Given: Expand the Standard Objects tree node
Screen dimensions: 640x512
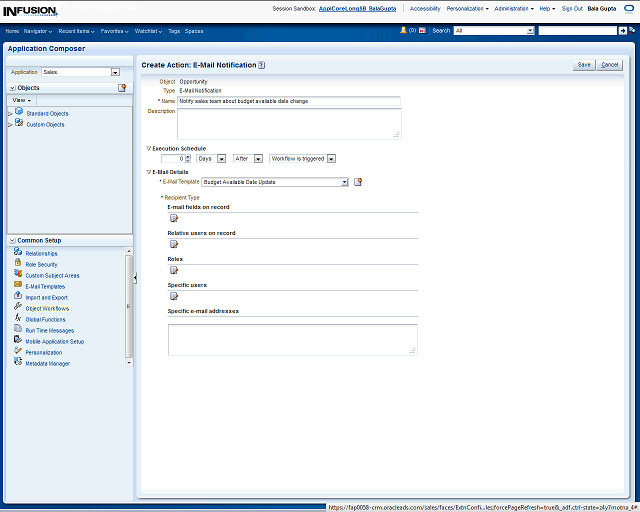Looking at the screenshot, I should click(10, 114).
